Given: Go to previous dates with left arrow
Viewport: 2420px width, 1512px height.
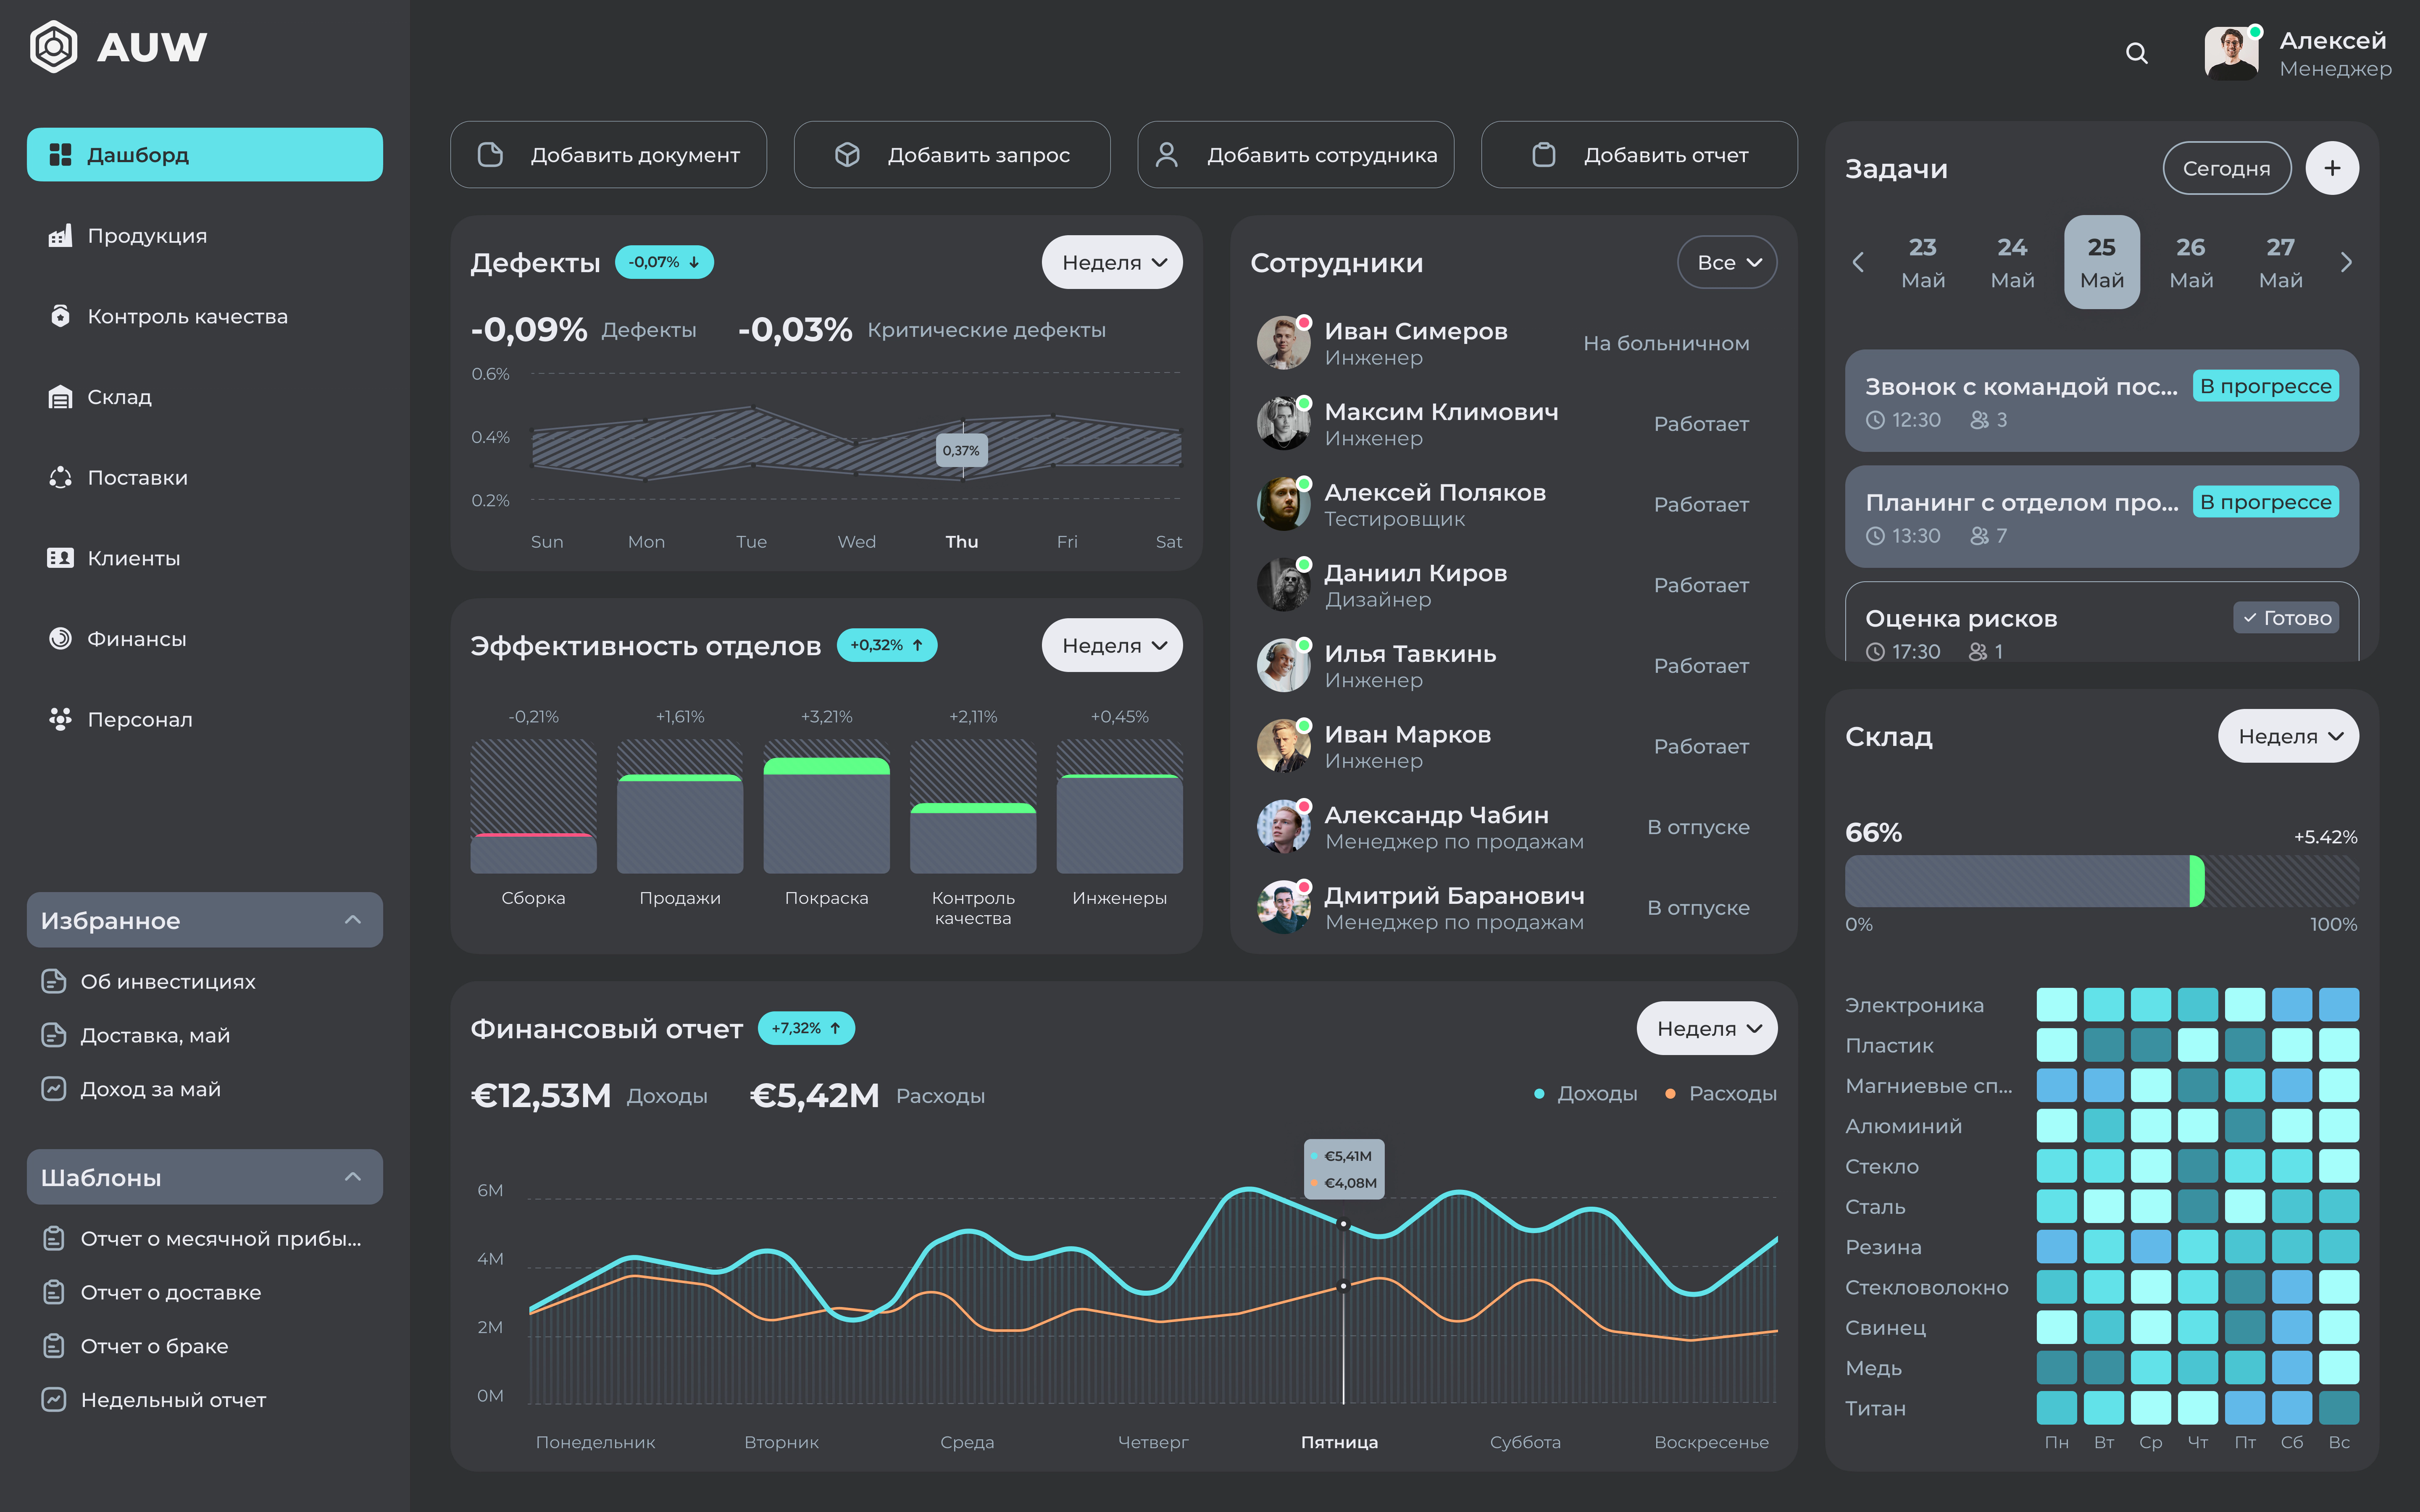Looking at the screenshot, I should pos(1858,263).
